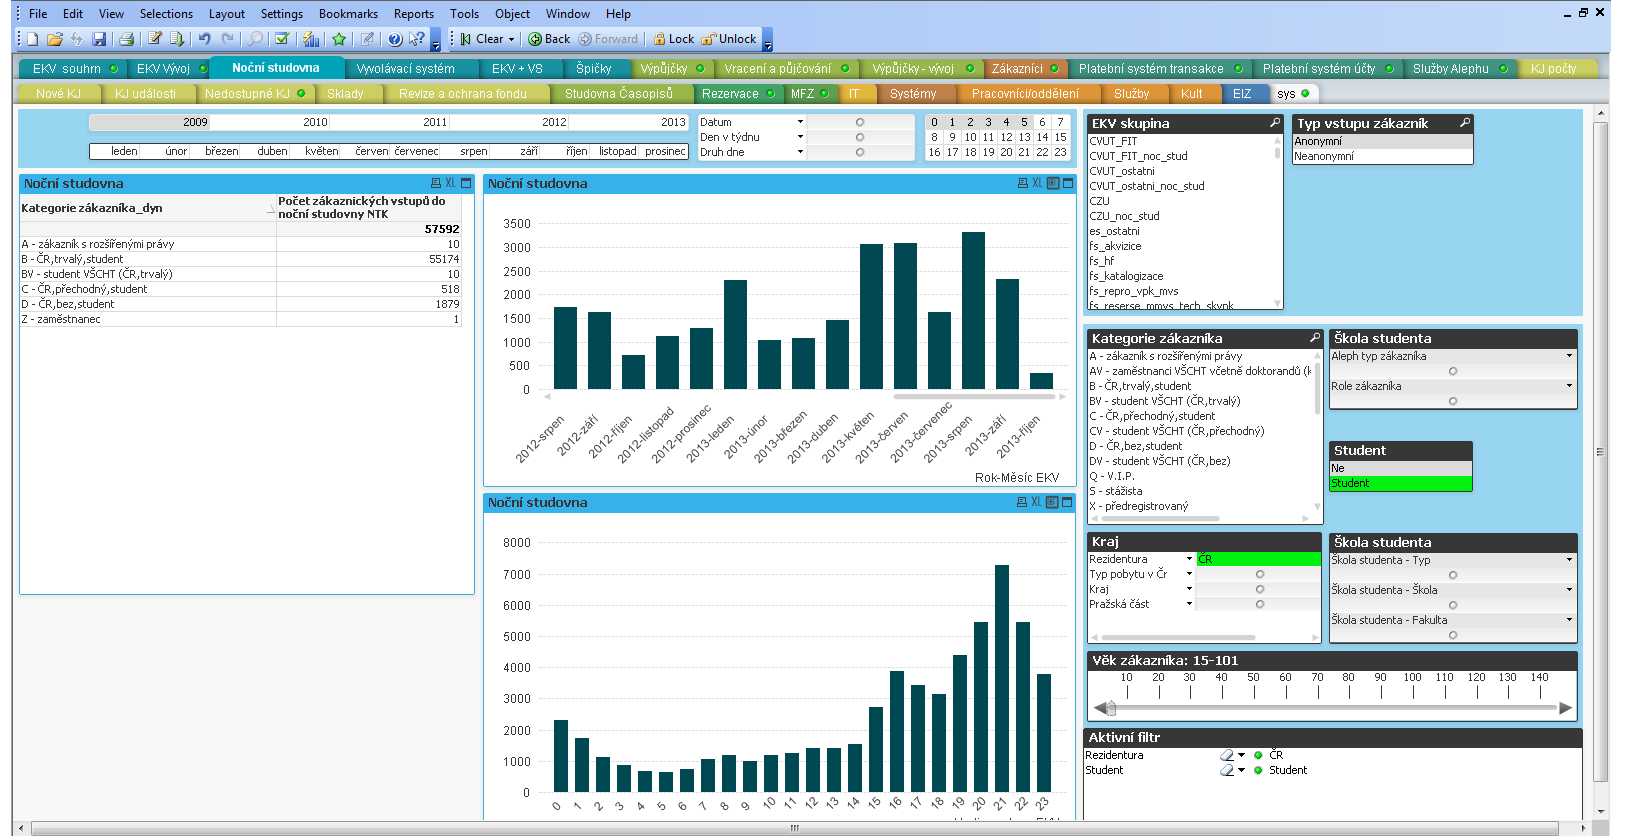Image resolution: width=1628 pixels, height=836 pixels.
Task: Save the document with the floppy icon
Action: click(99, 39)
